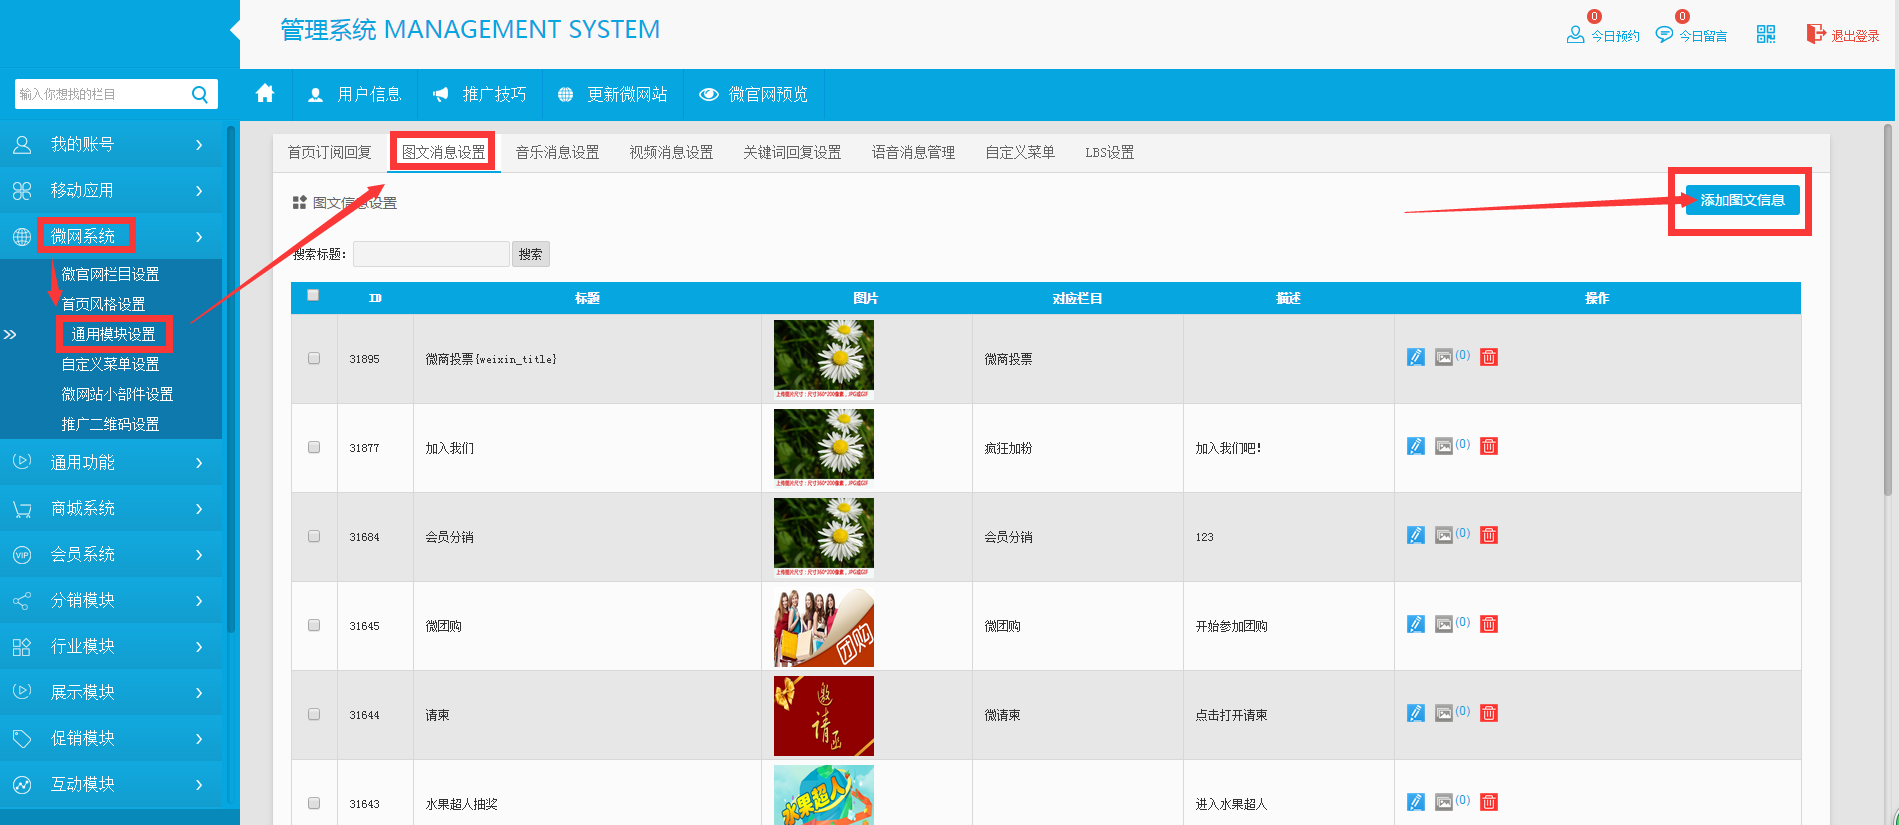The width and height of the screenshot is (1899, 825).
Task: Open the 自定义菜单 tab
Action: [x=1019, y=152]
